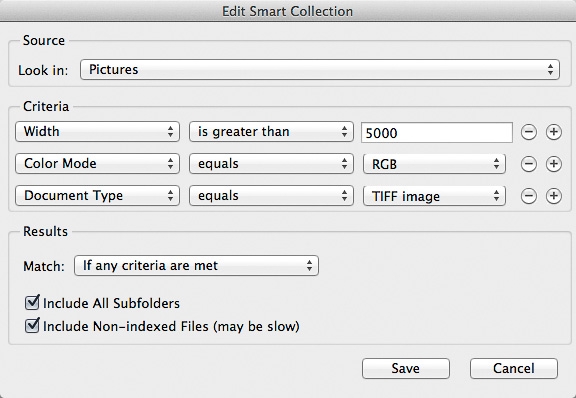Click the Edit Smart Collection title text

click(287, 11)
